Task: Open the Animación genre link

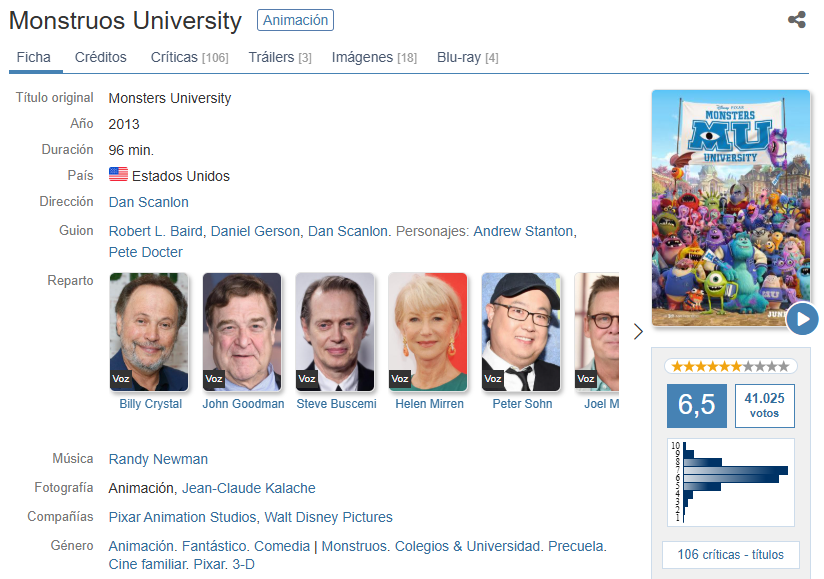Action: click(x=141, y=546)
